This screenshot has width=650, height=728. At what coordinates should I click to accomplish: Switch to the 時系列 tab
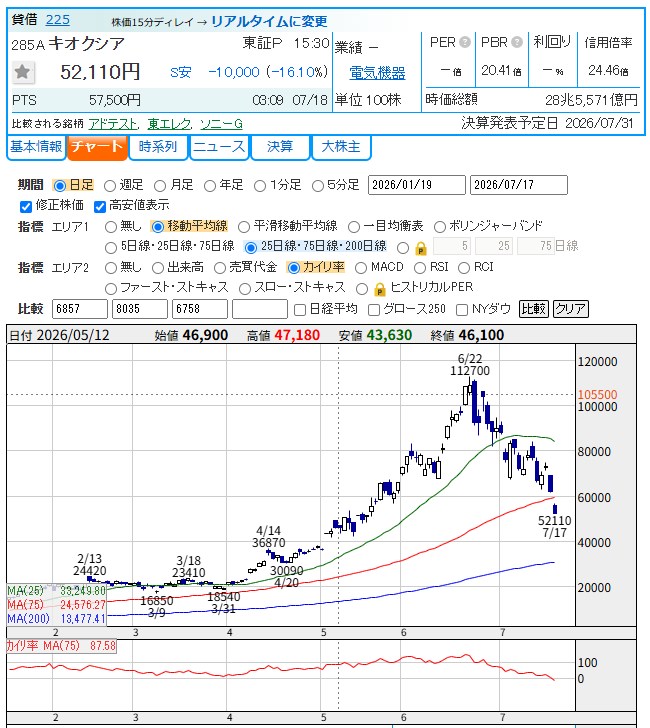tap(158, 147)
